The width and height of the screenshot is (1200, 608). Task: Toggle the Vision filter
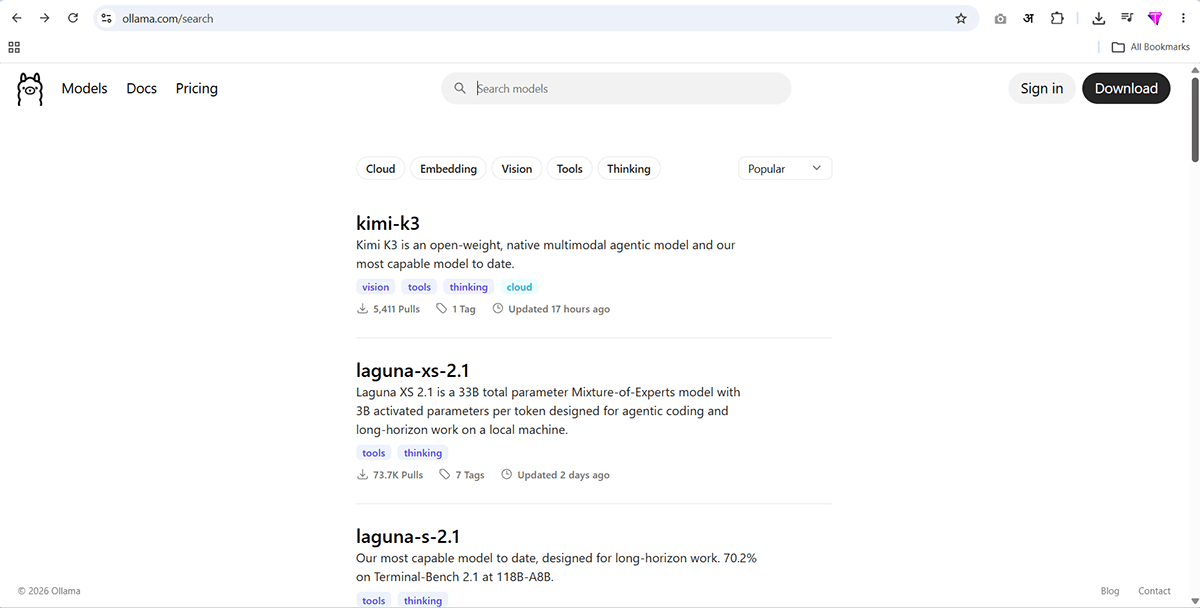click(x=517, y=169)
